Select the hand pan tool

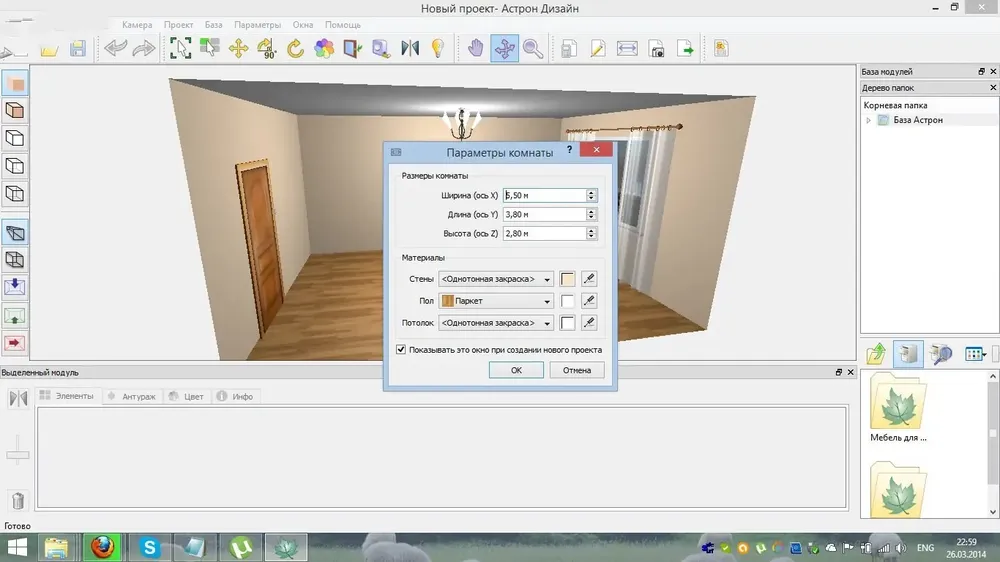click(x=475, y=48)
